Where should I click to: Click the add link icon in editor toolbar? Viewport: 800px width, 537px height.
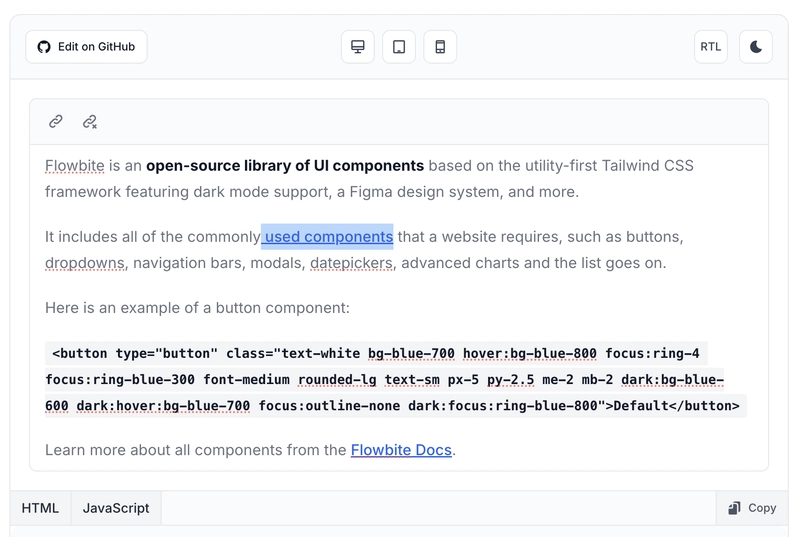click(x=56, y=121)
